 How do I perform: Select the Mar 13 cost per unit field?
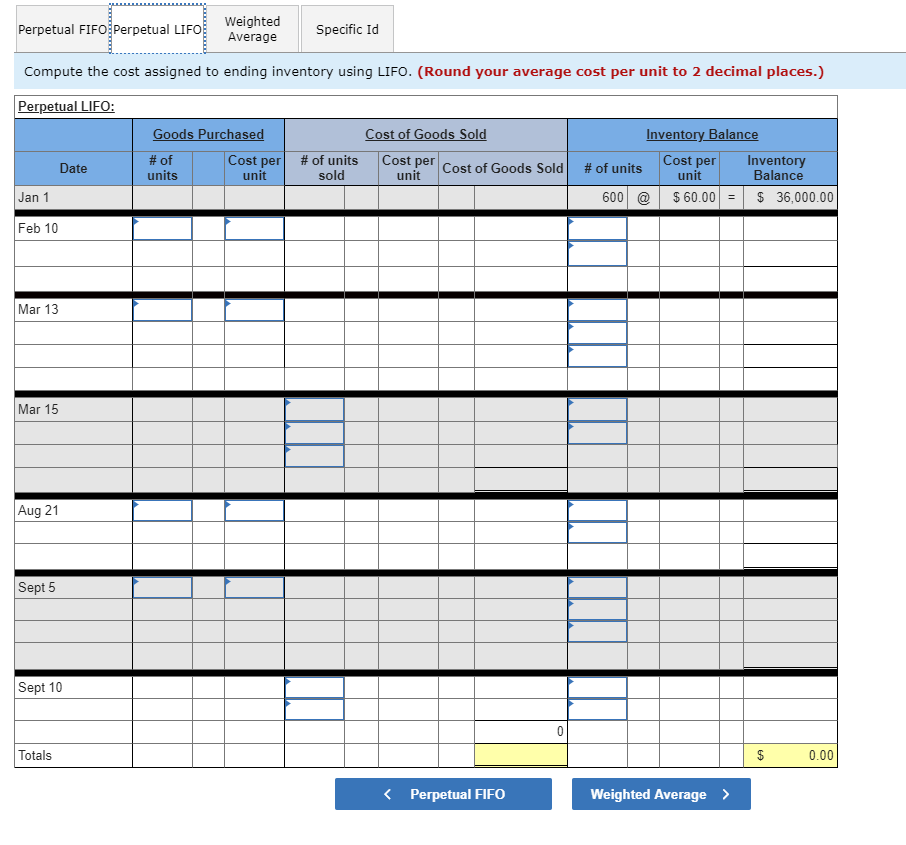pyautogui.click(x=253, y=309)
